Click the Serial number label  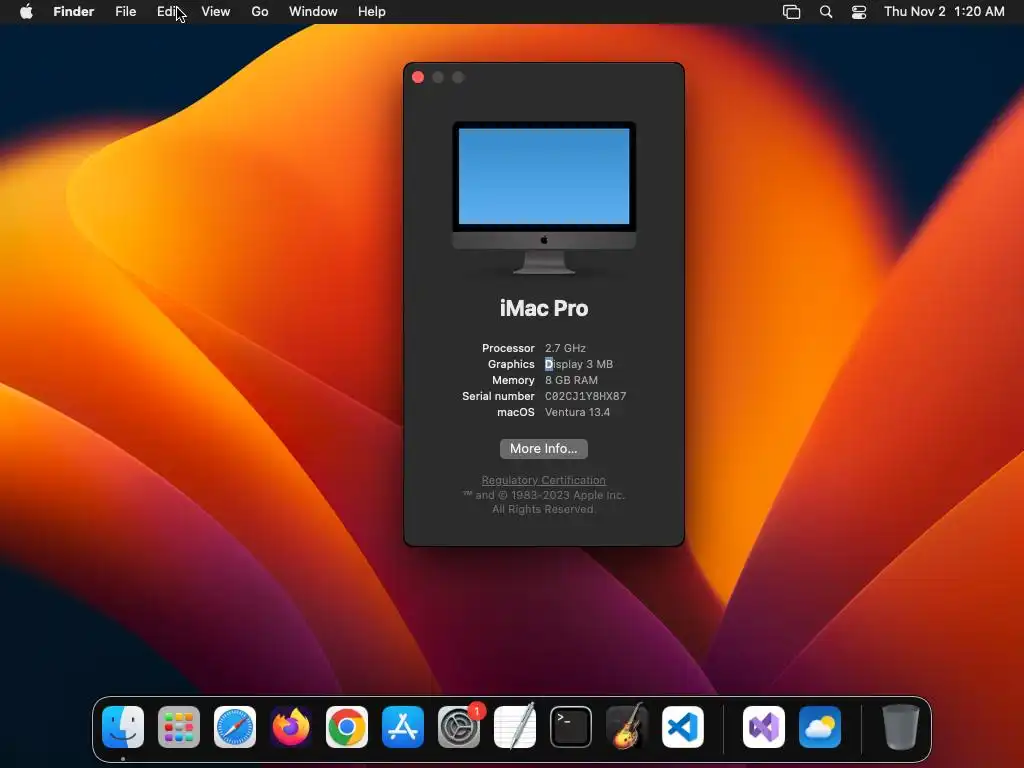coord(498,396)
